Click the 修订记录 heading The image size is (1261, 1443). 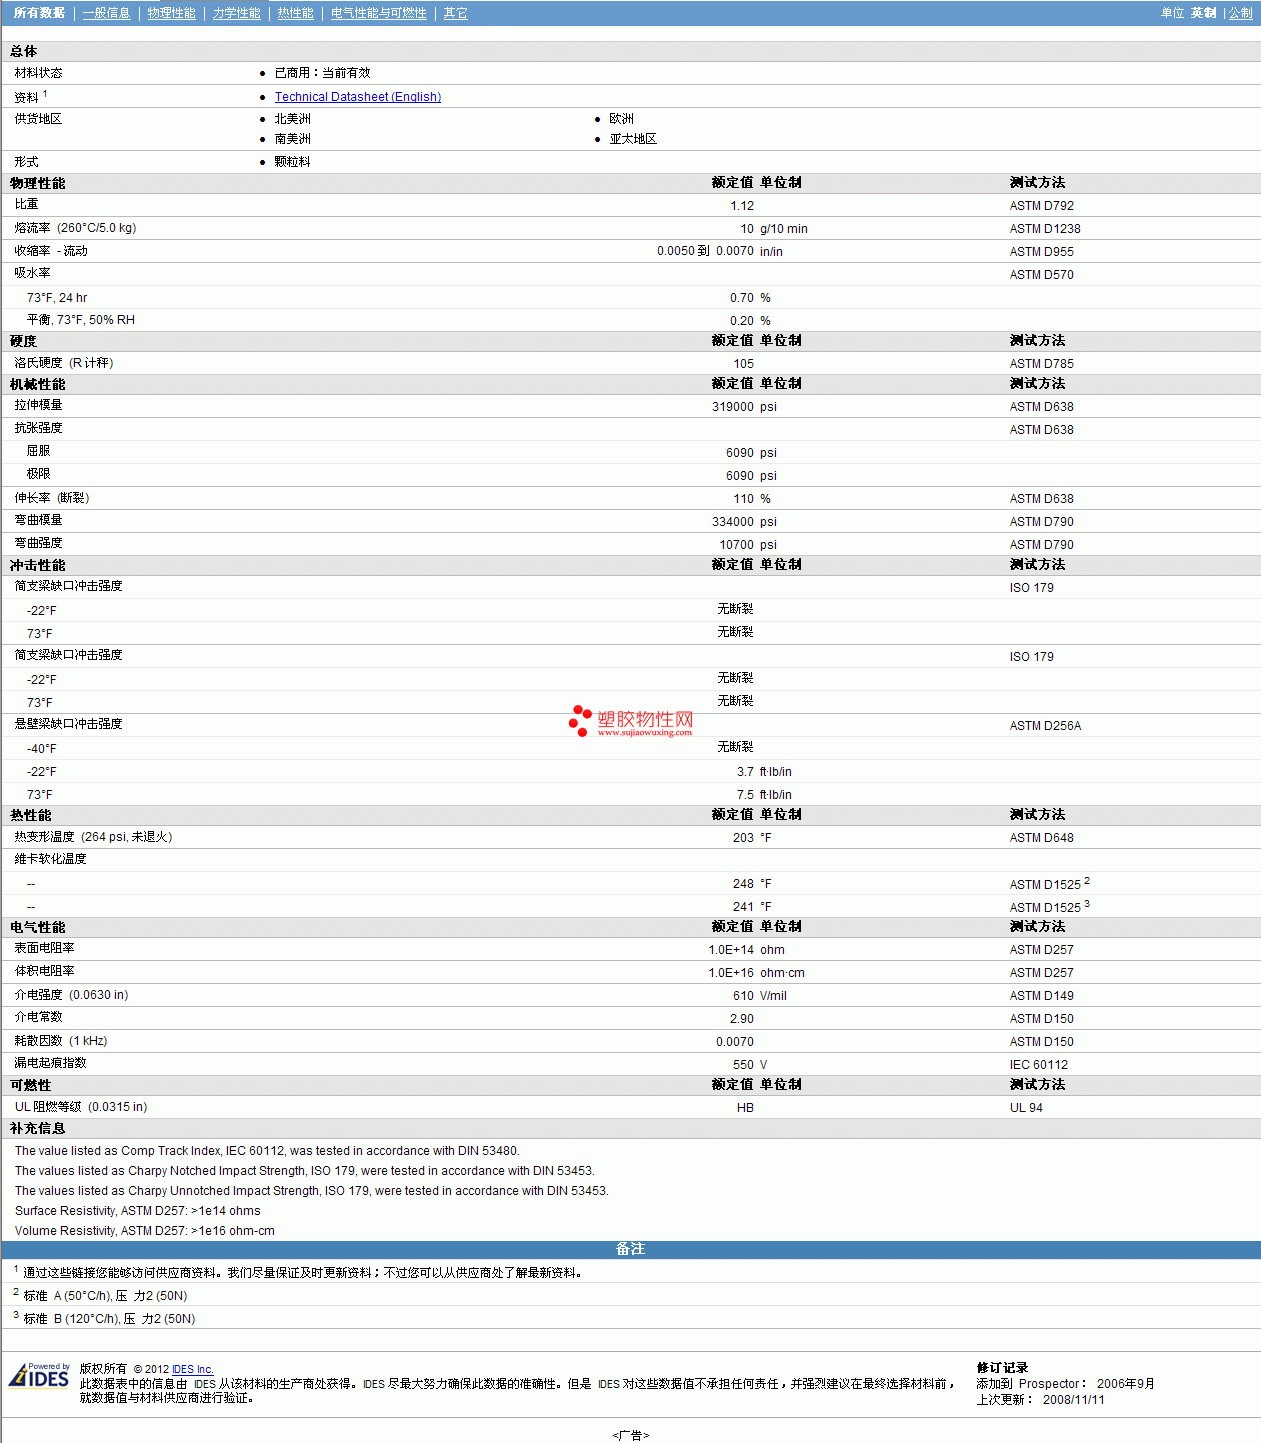pos(1002,1368)
